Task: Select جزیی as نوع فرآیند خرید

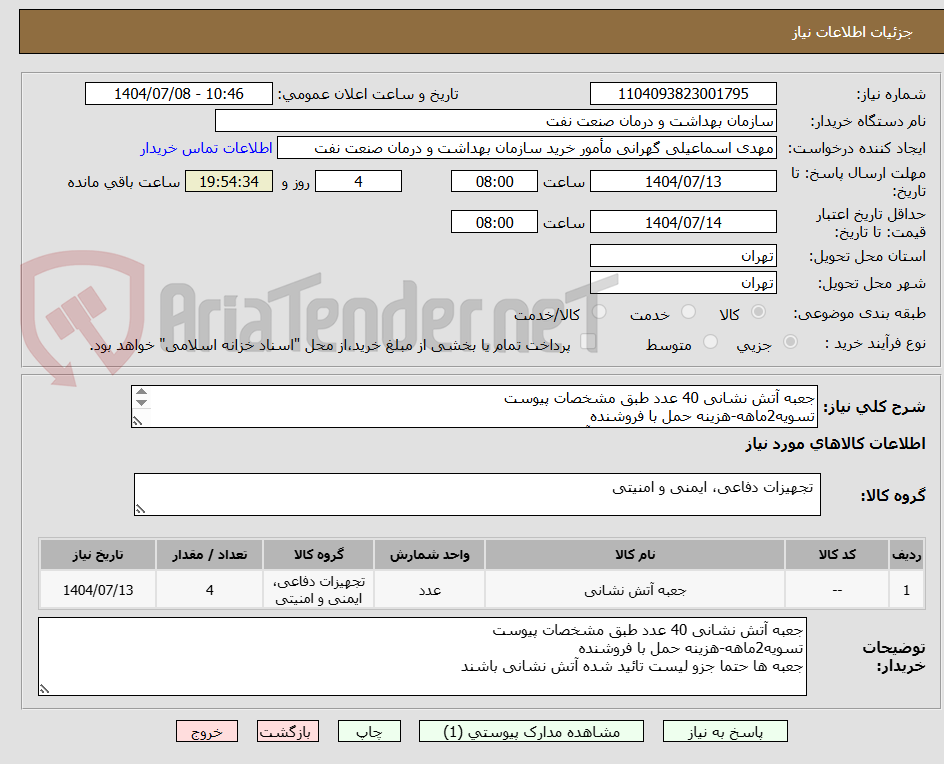Action: click(x=789, y=342)
